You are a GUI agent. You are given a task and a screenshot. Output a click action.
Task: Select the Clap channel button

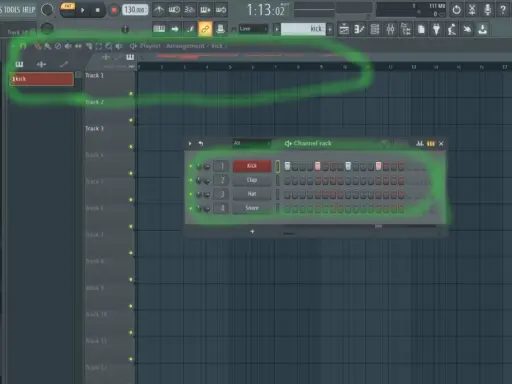tap(252, 180)
